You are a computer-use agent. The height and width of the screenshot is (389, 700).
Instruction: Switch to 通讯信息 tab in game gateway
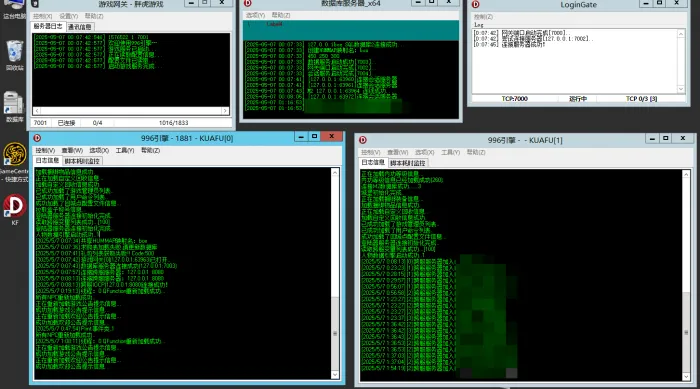pos(79,27)
